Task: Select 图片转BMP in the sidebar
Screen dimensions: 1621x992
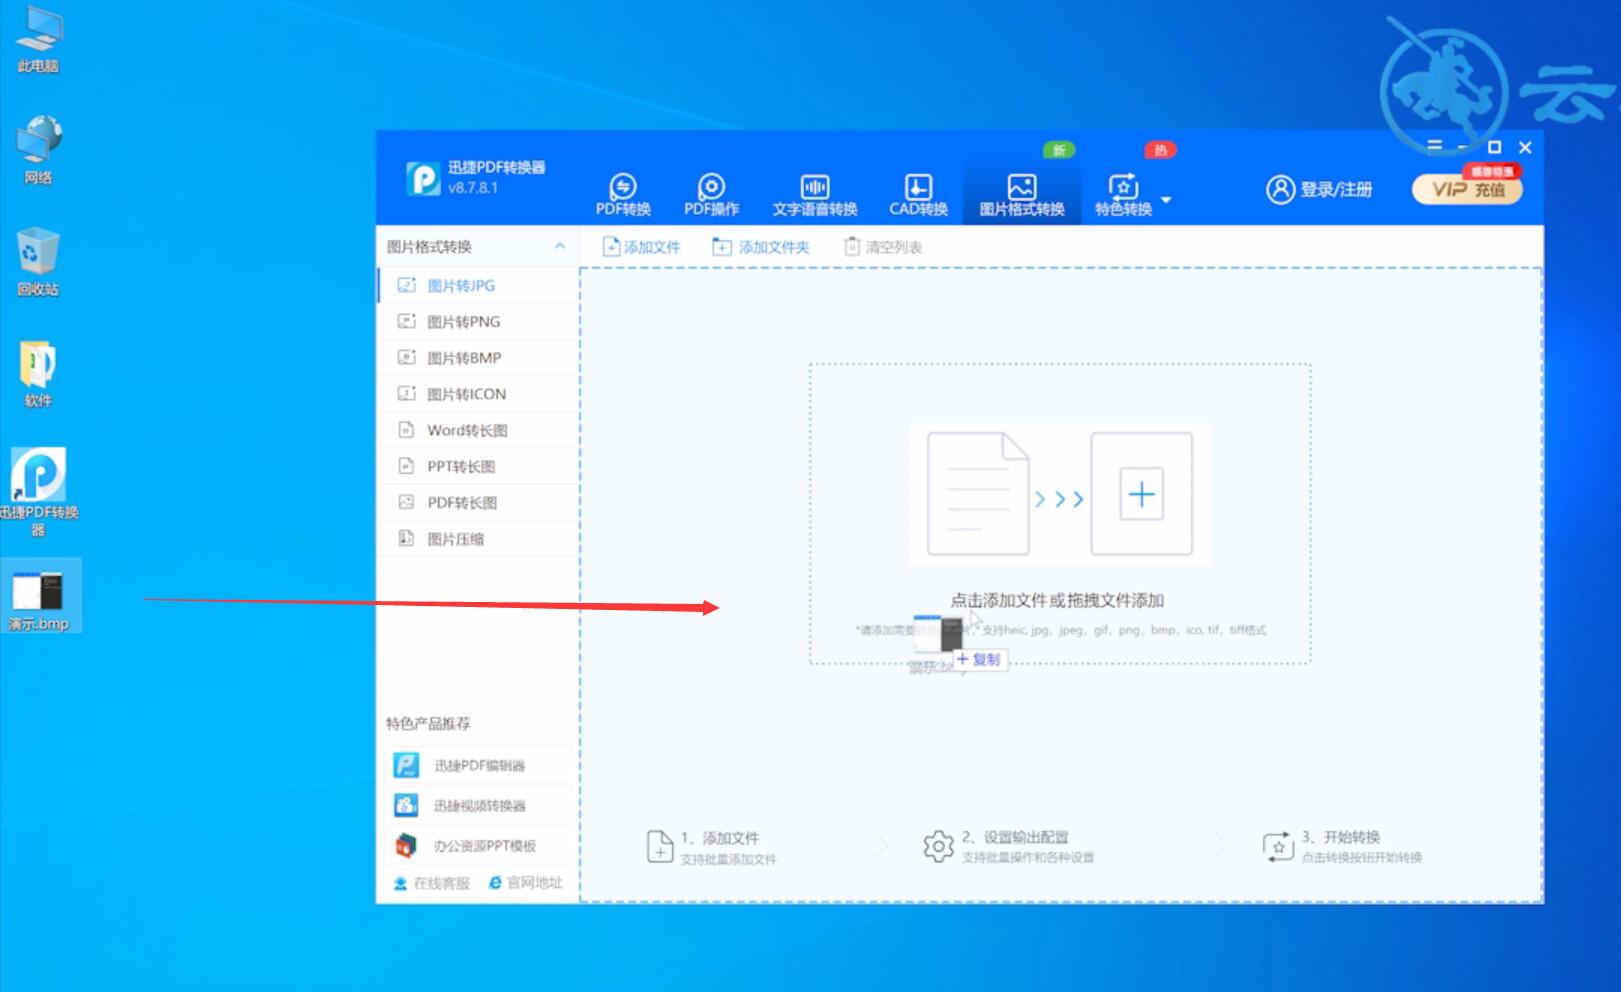Action: click(x=479, y=358)
